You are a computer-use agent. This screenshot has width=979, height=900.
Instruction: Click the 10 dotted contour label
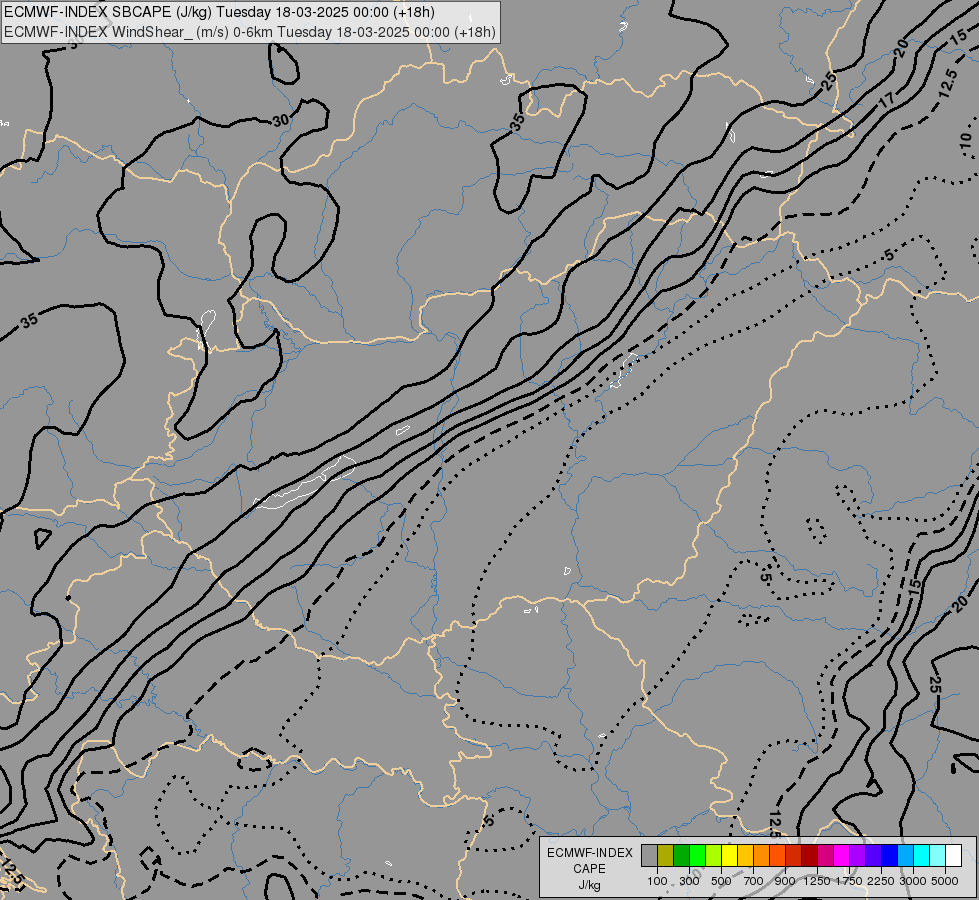coord(966,141)
